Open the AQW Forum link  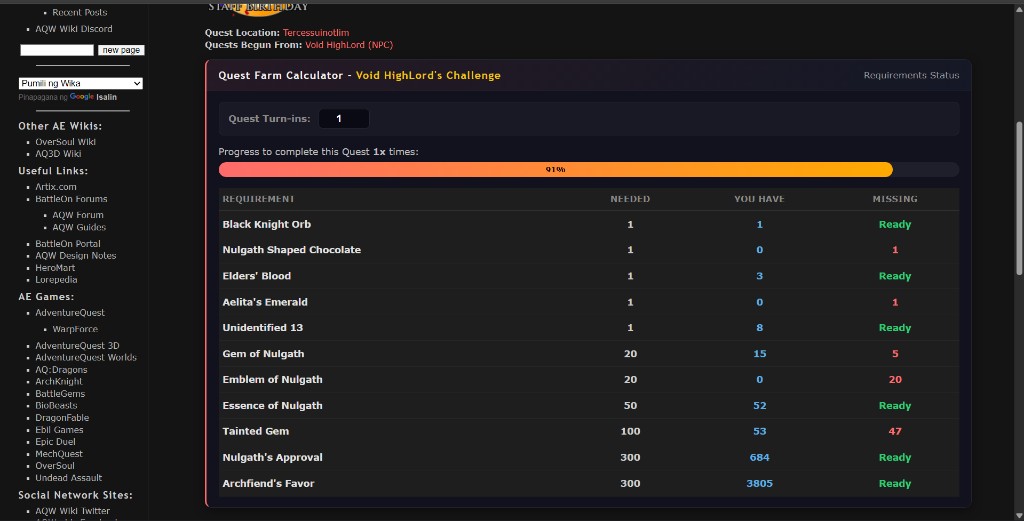click(78, 215)
